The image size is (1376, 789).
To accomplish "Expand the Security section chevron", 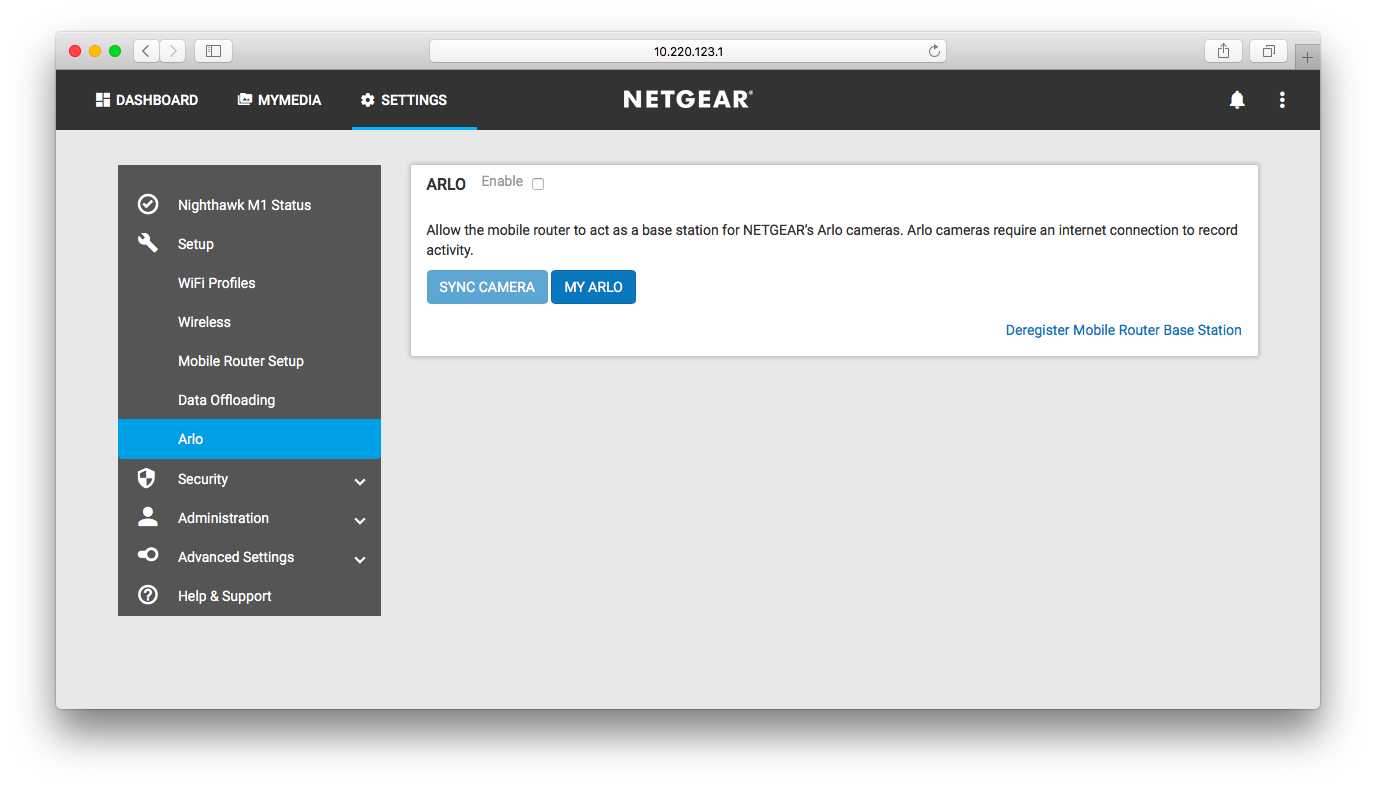I will 360,481.
